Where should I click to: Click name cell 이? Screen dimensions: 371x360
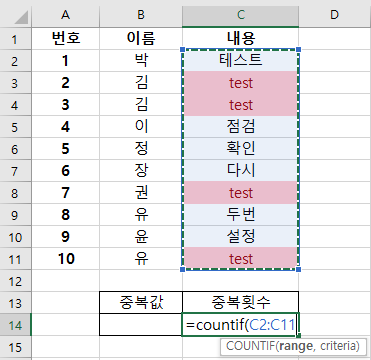[141, 127]
